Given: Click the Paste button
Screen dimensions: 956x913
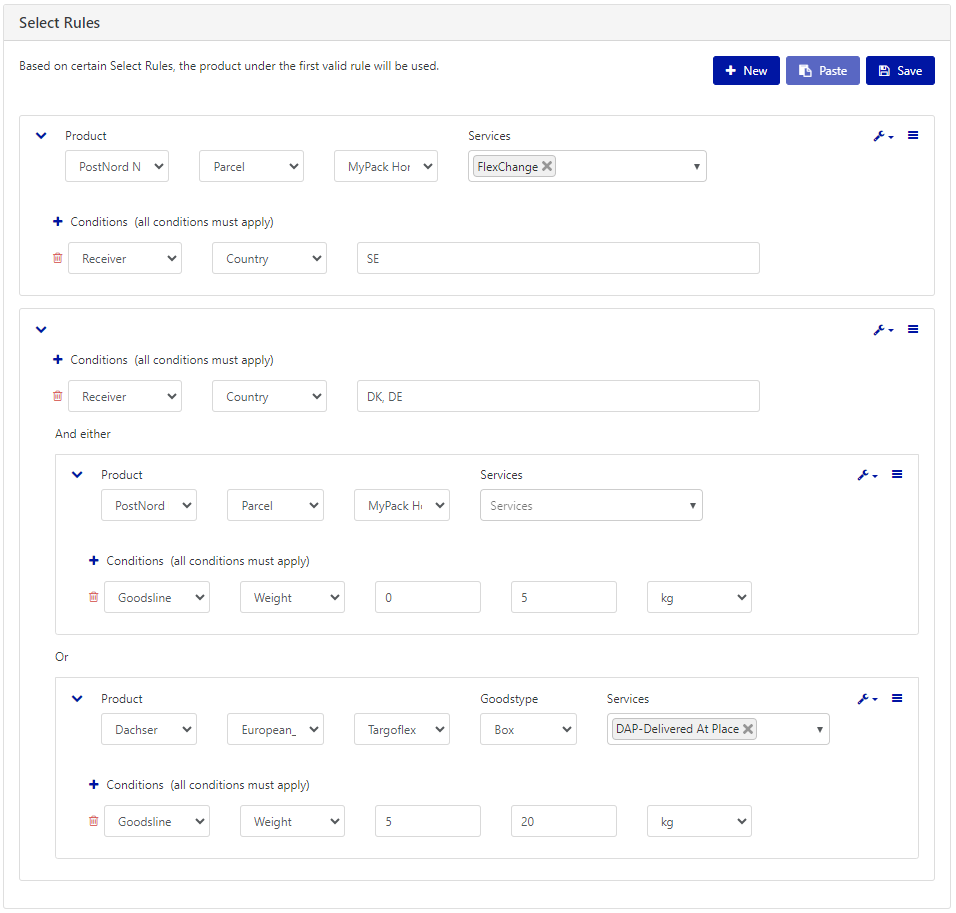Looking at the screenshot, I should 822,71.
